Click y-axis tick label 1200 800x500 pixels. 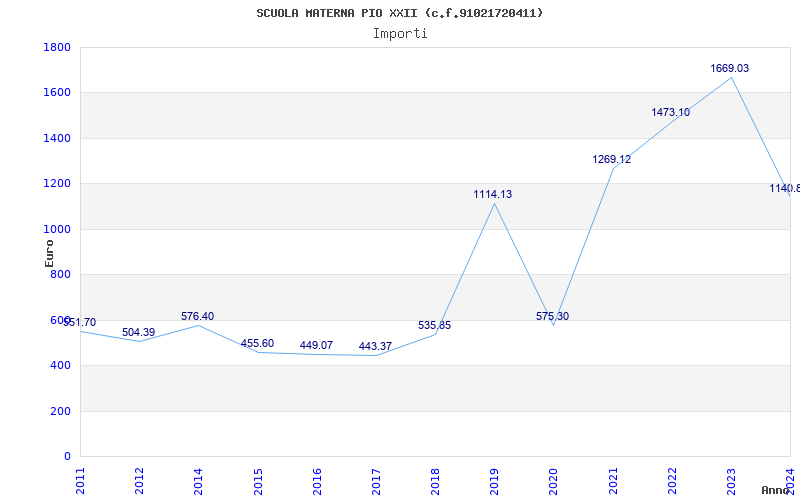(x=57, y=184)
